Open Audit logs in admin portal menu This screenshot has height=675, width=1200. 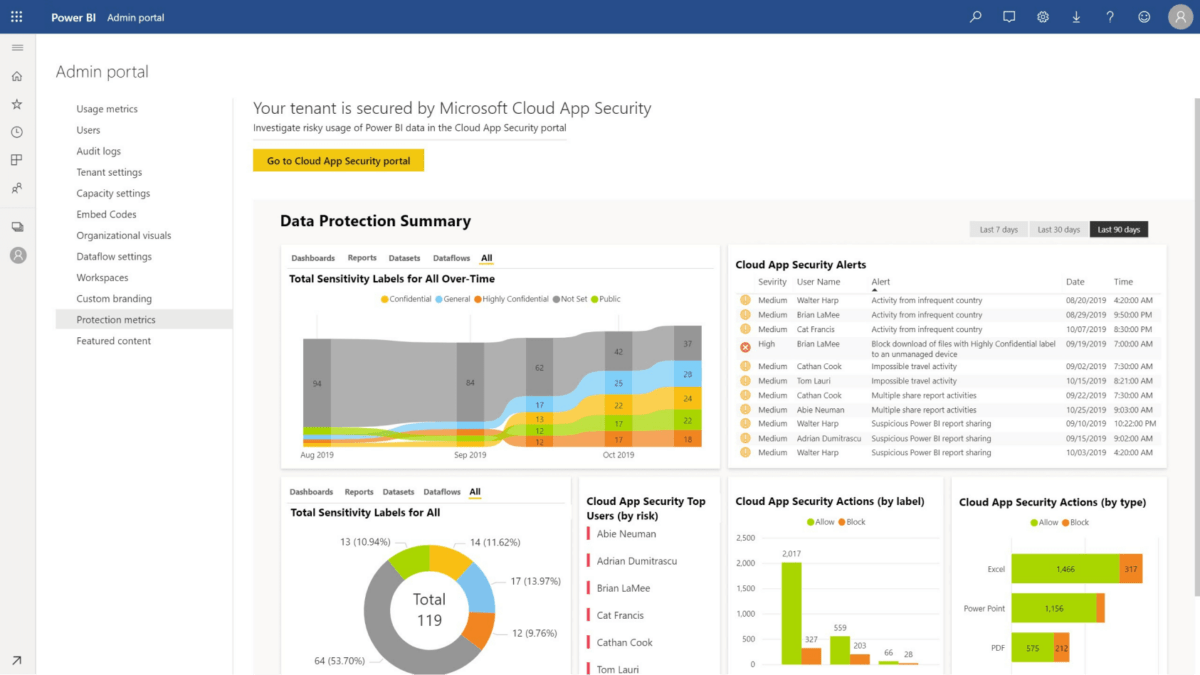[98, 151]
